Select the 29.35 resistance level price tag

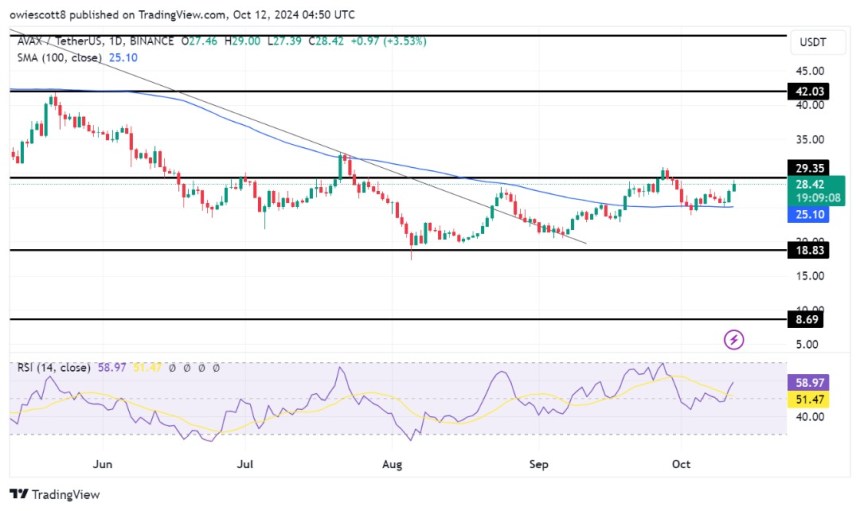tap(810, 169)
